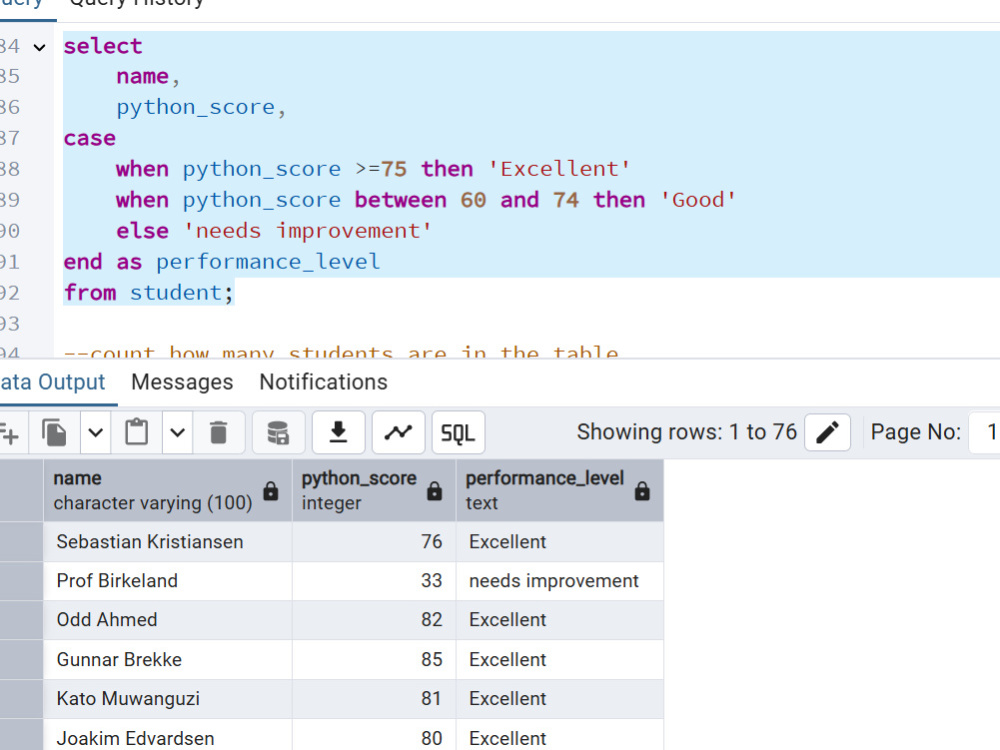Click lock icon in python_score column header
This screenshot has width=1000, height=750.
click(434, 490)
